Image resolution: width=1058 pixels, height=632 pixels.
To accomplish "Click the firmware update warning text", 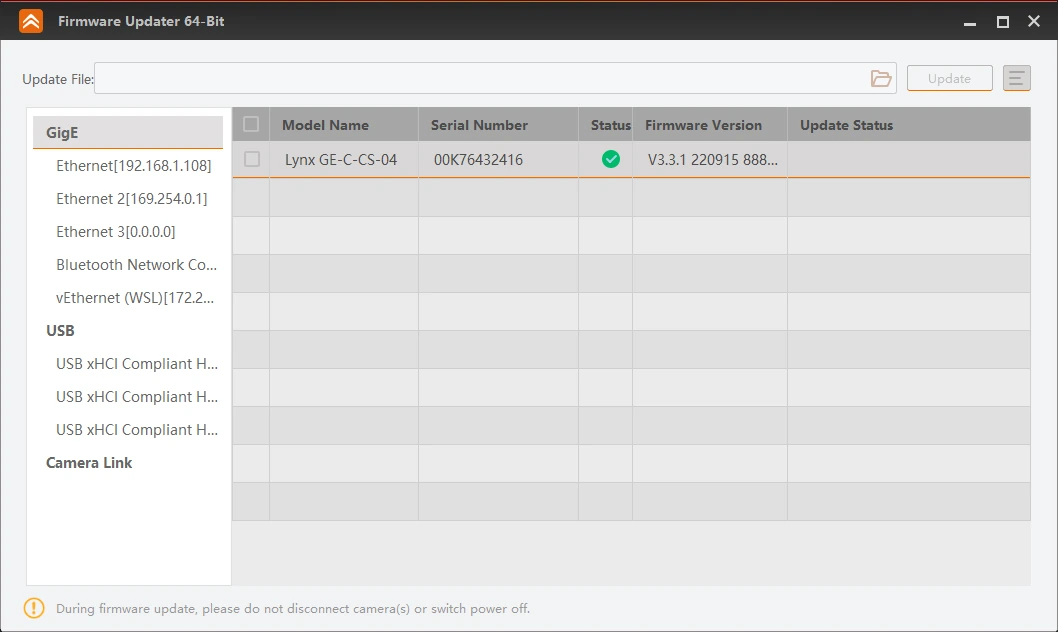I will point(293,608).
